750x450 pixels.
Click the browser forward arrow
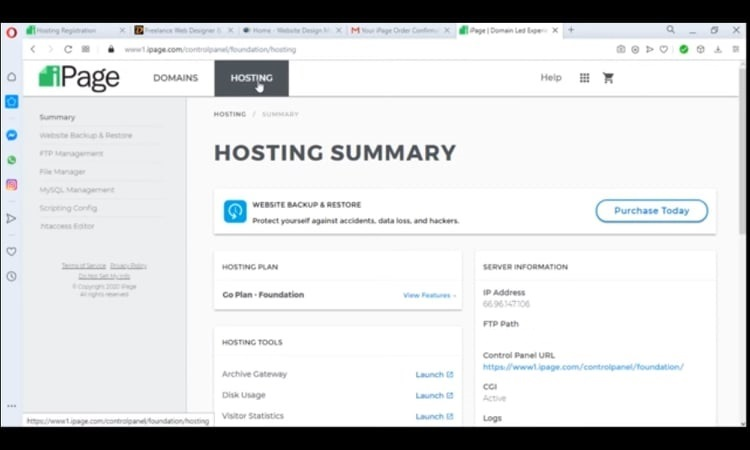(50, 49)
